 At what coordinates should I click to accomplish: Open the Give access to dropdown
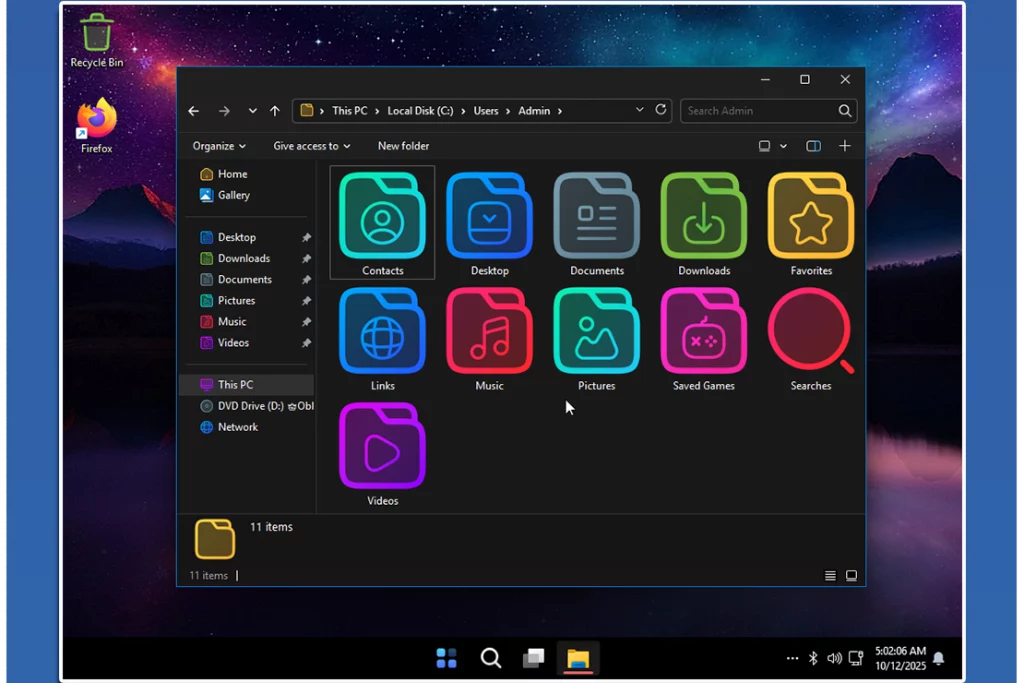(311, 146)
